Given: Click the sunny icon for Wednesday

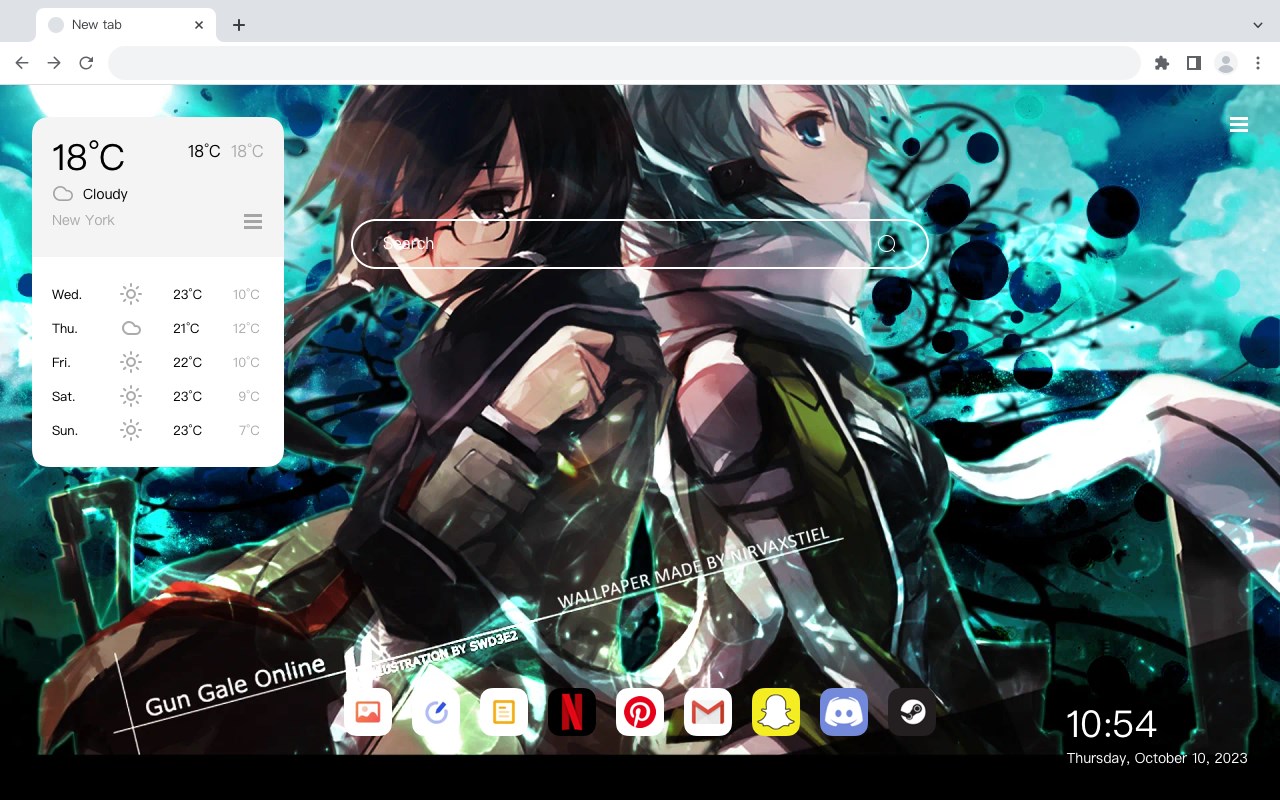Looking at the screenshot, I should click(x=131, y=294).
